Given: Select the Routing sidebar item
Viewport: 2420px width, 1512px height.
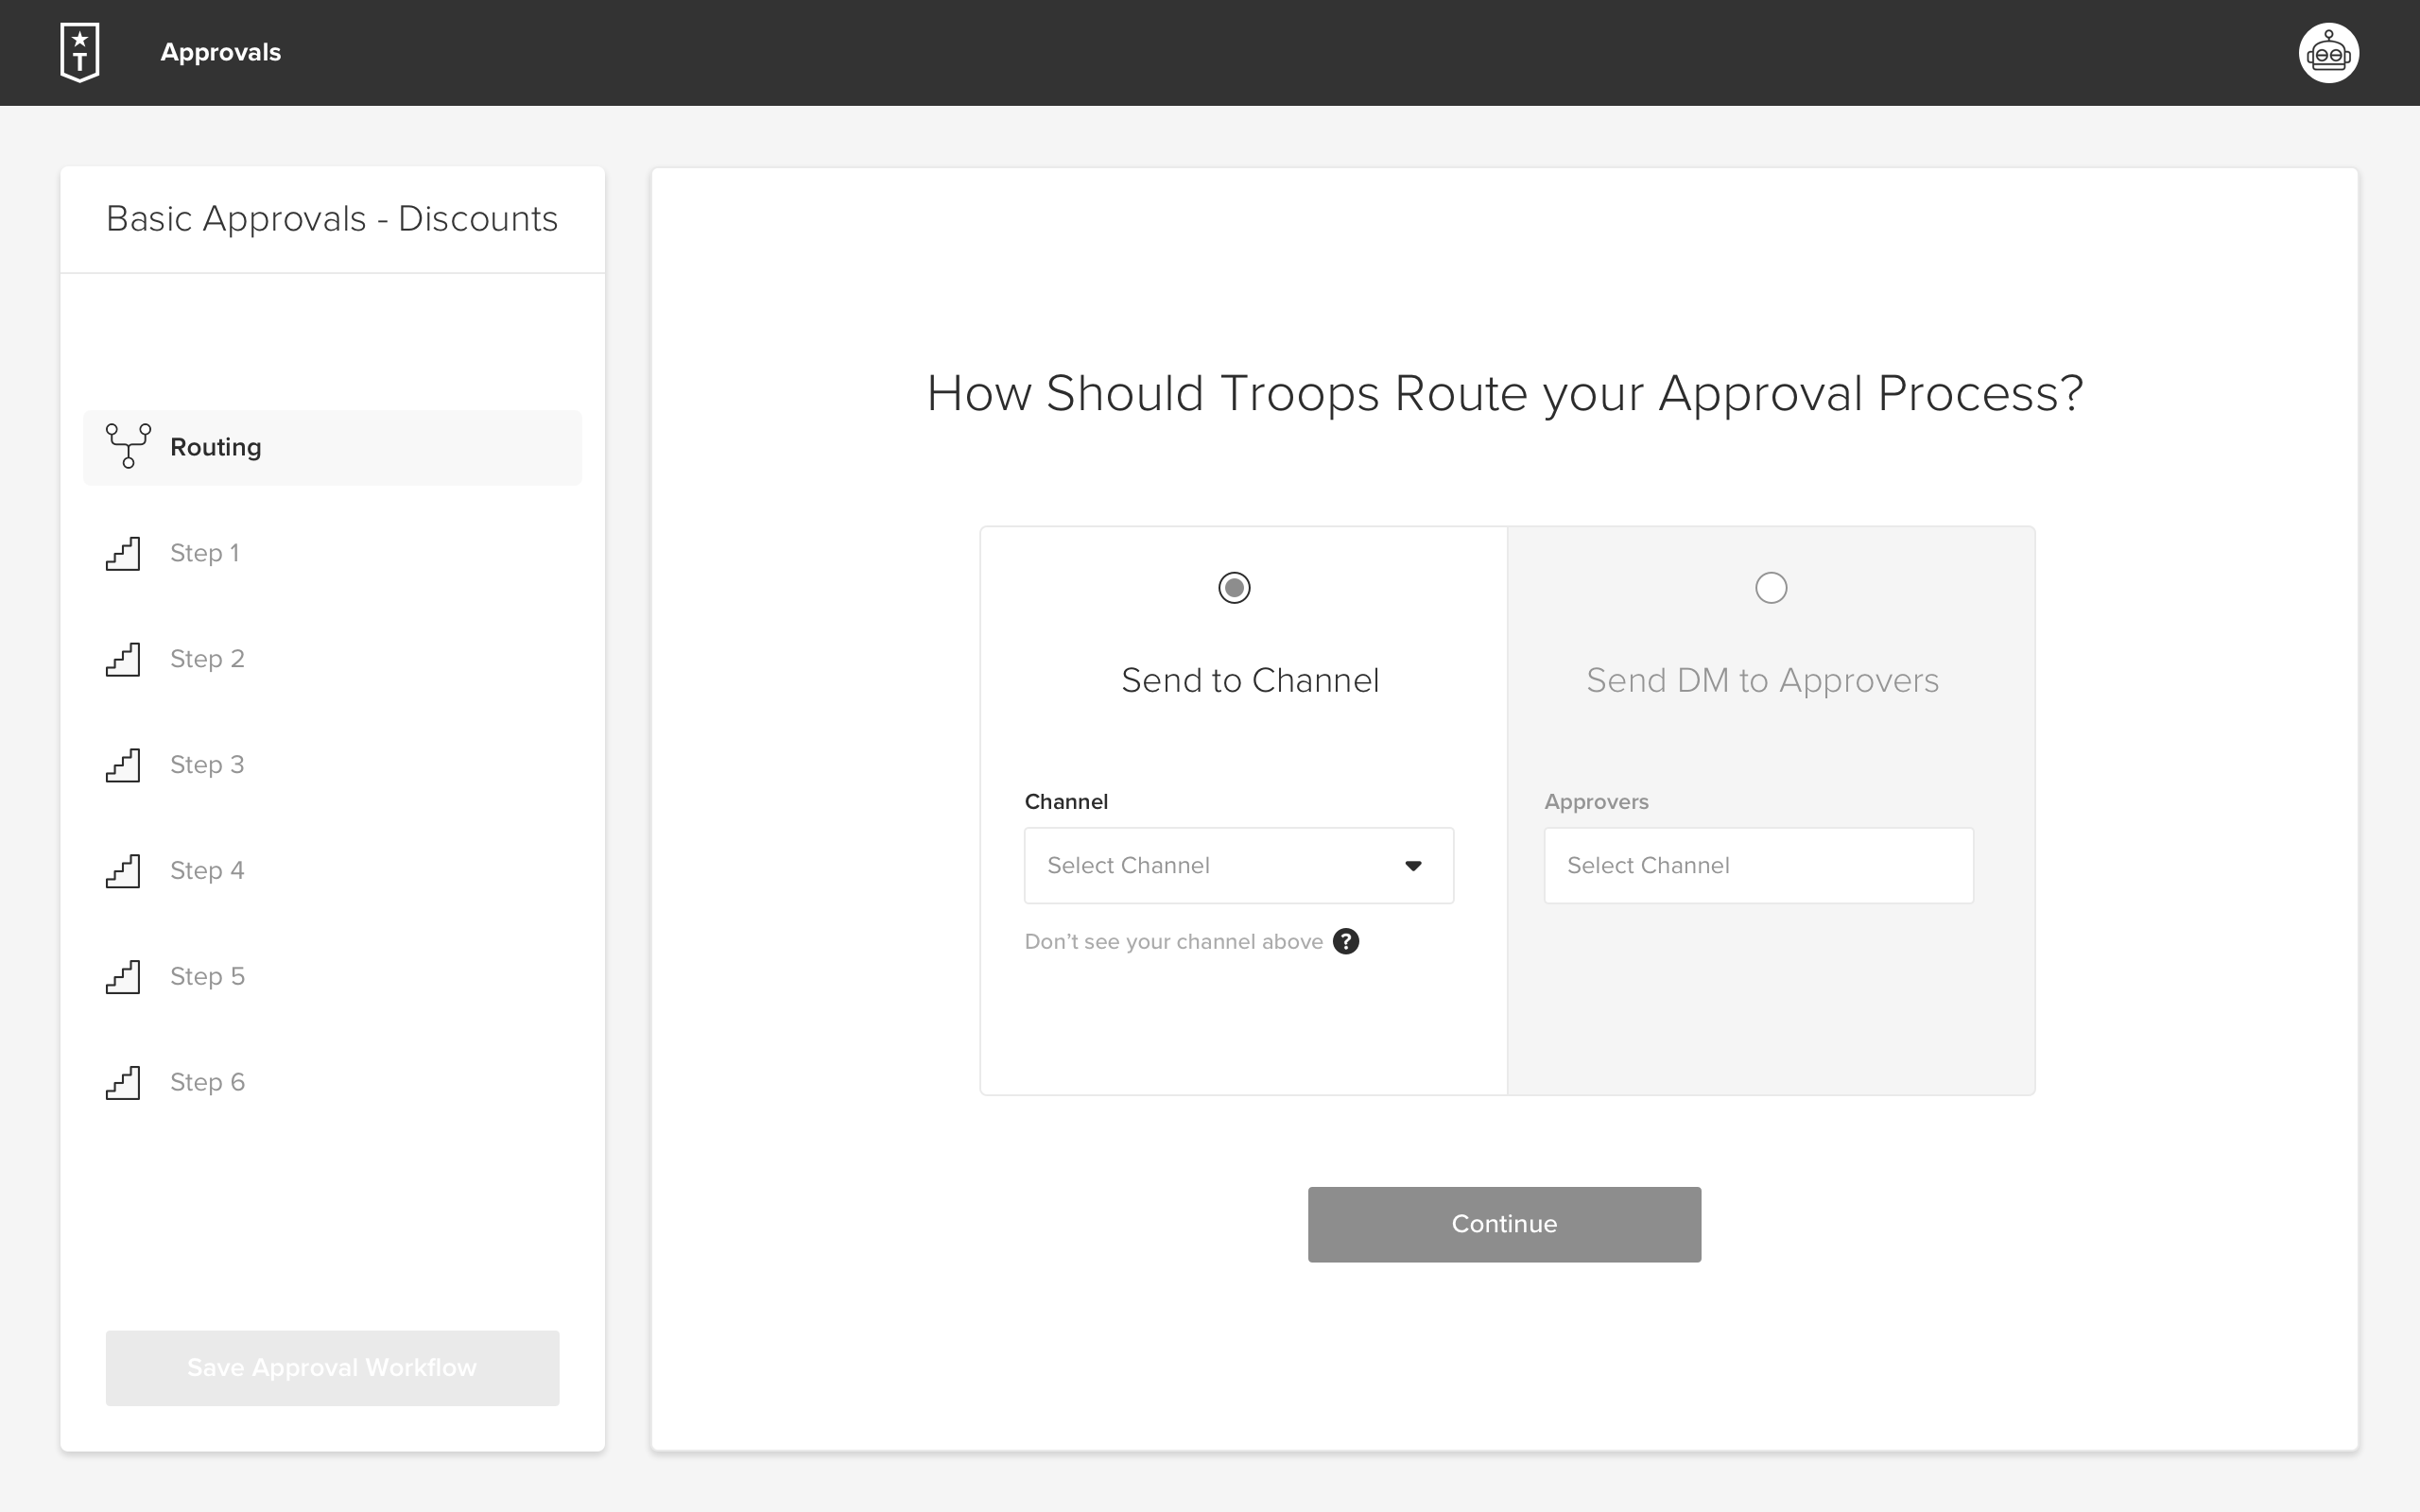Looking at the screenshot, I should (x=332, y=447).
